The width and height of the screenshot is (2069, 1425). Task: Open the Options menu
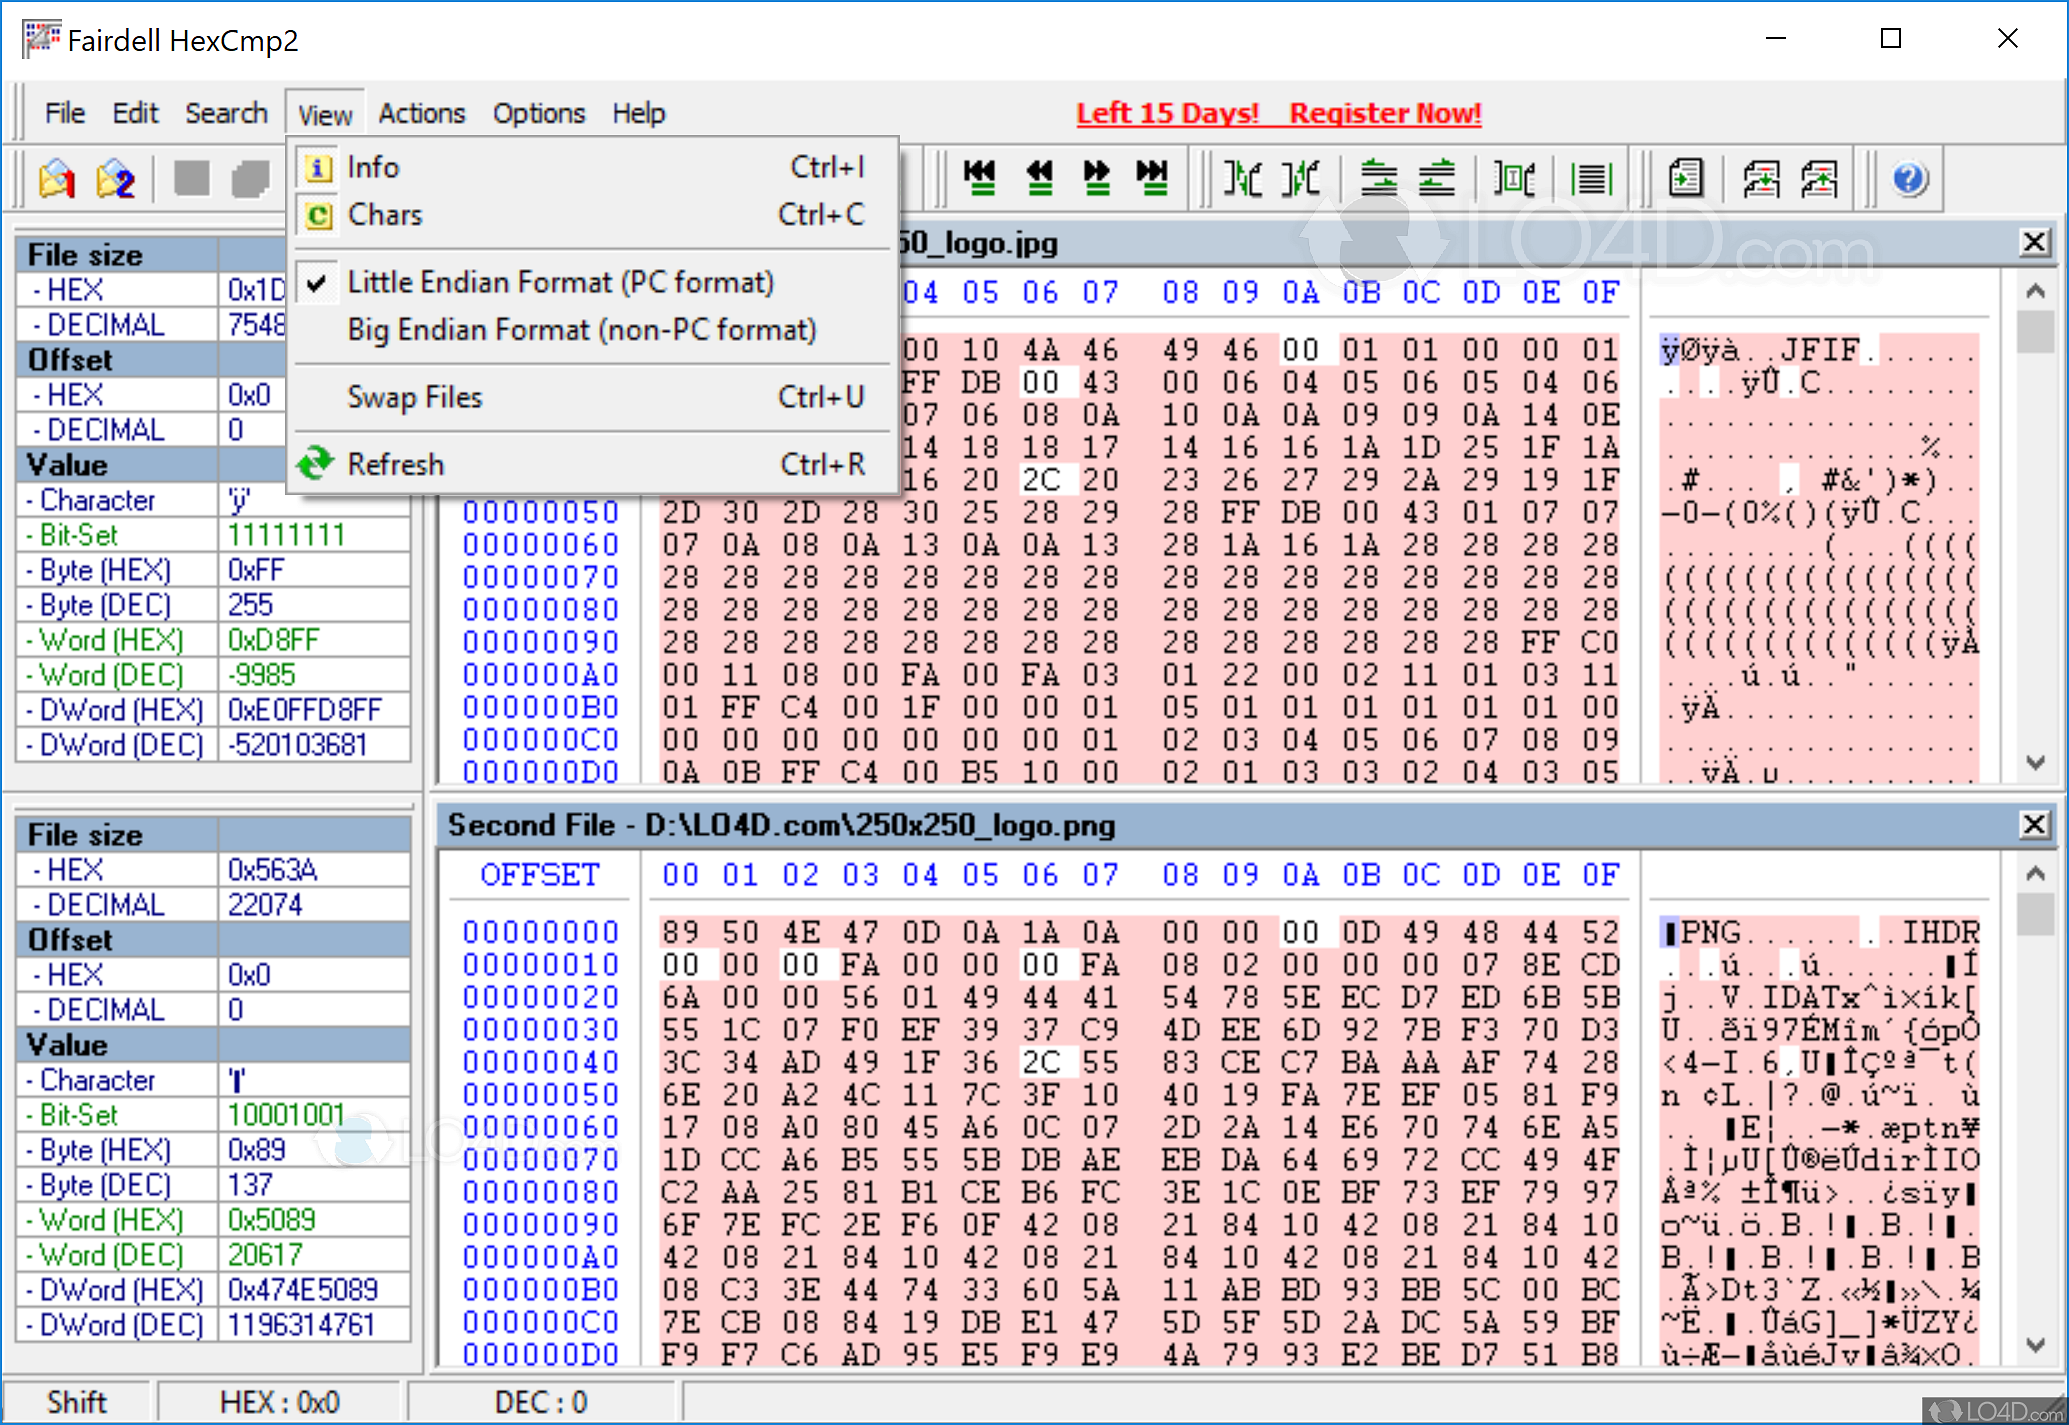(x=538, y=114)
